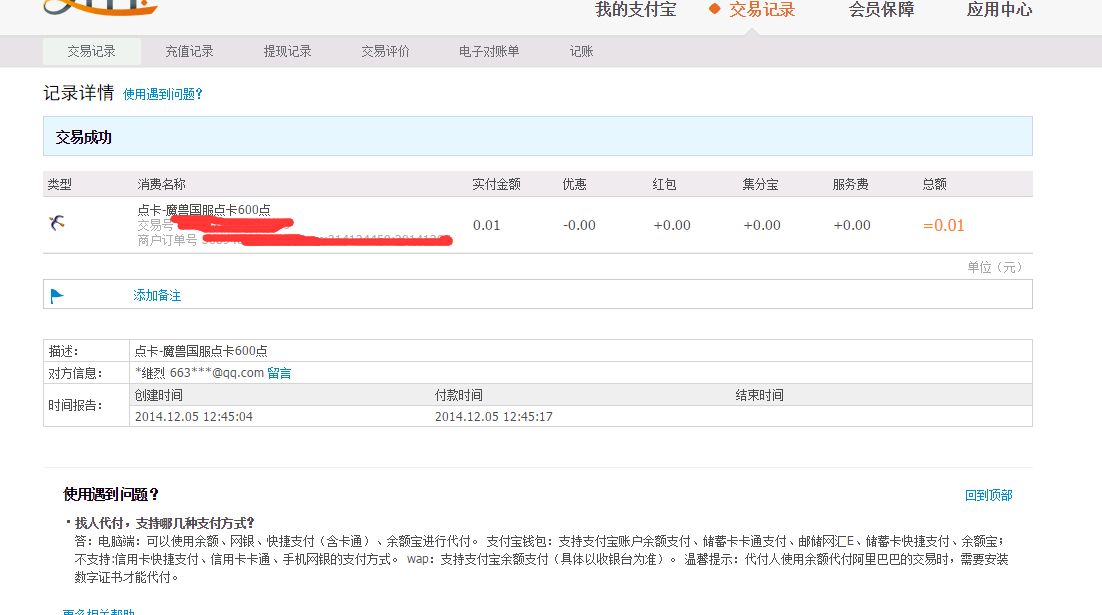This screenshot has width=1102, height=615.
Task: Click the blue flag remark icon
Action: click(57, 296)
